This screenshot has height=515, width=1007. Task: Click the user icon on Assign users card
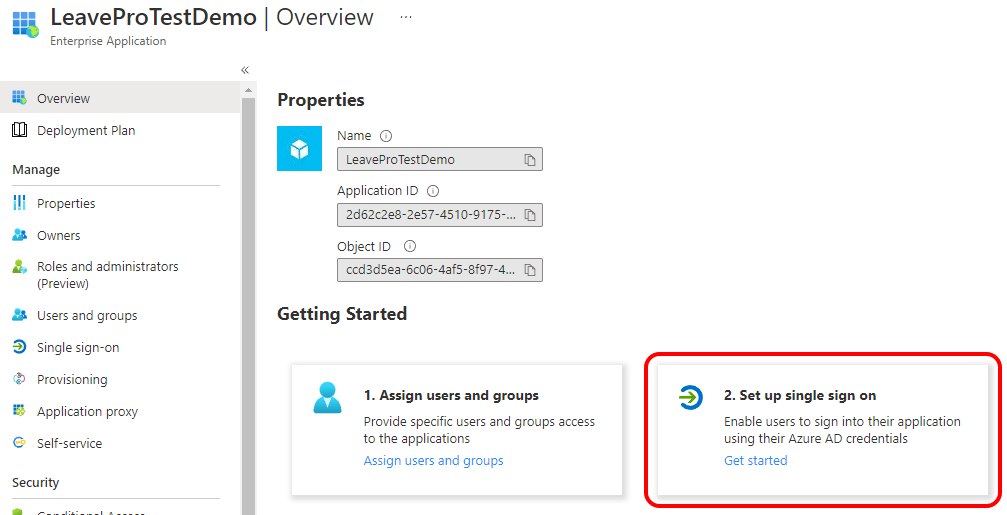(x=328, y=397)
